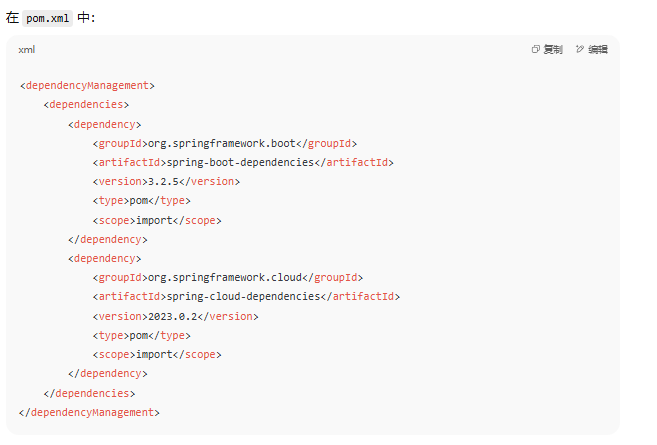657x445 pixels.
Task: Click the first pom type line
Action: (141, 201)
